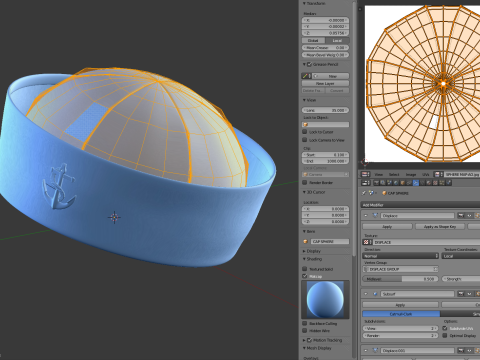Open the Object properties tab
This screenshot has height=360, width=480.
point(402,183)
